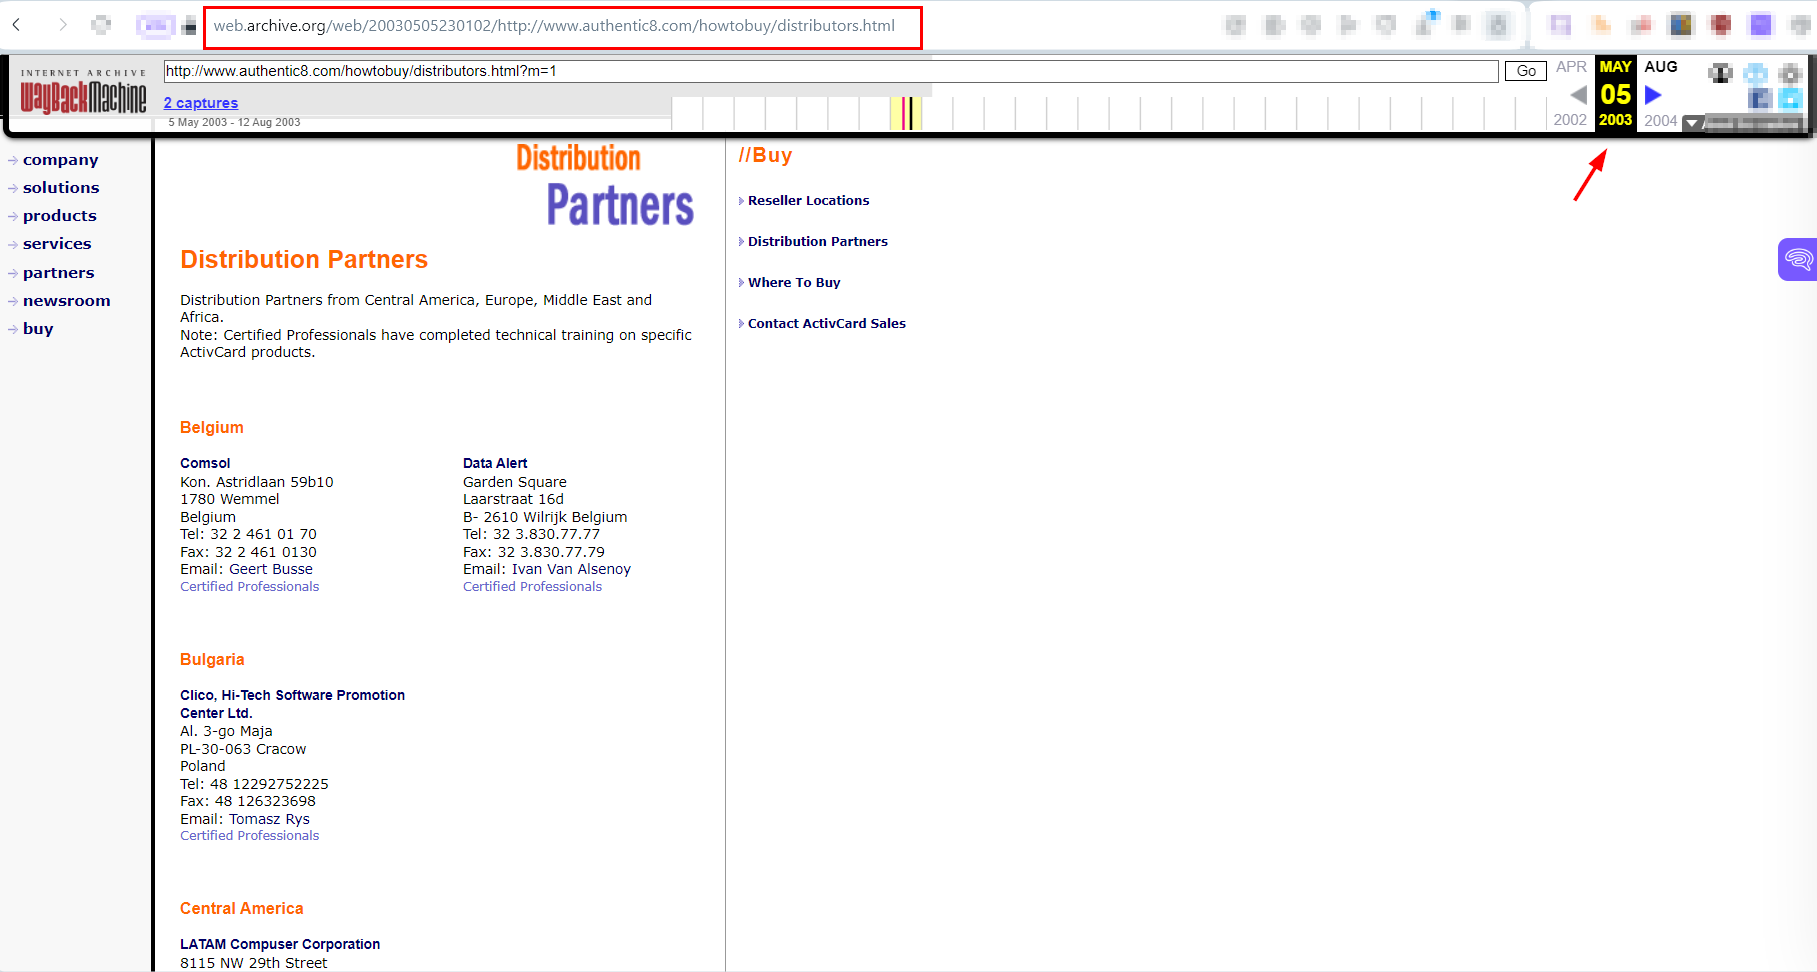Click the '1780 Wemmel' address line

pos(230,499)
